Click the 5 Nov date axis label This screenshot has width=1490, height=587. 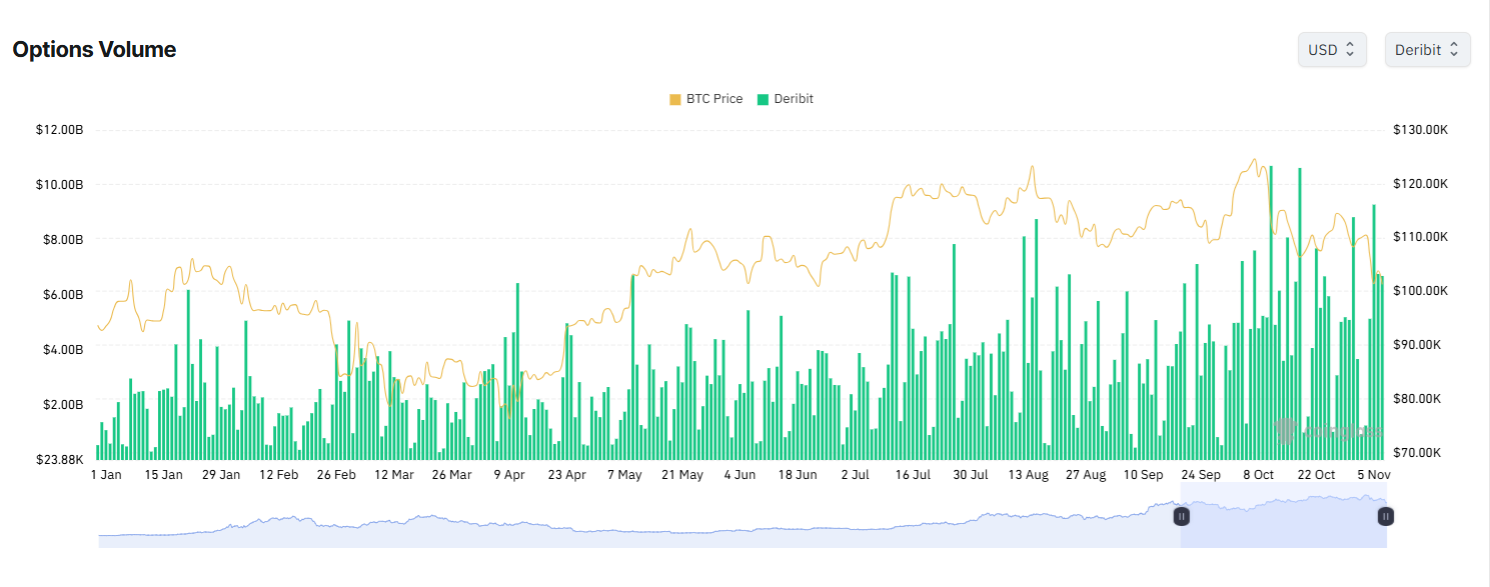(x=1373, y=474)
